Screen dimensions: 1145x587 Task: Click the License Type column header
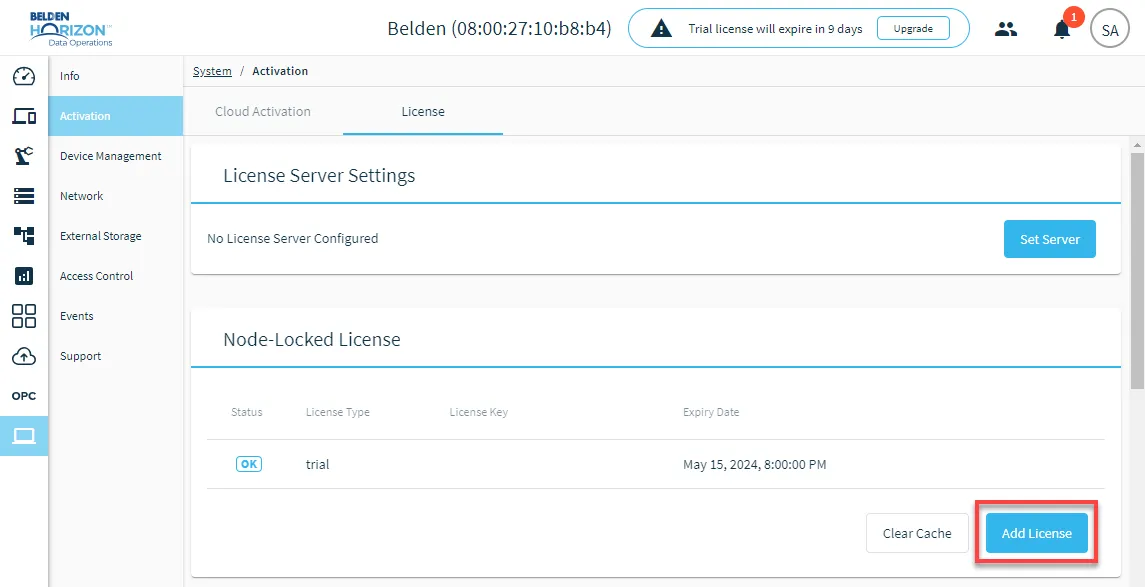[x=337, y=412]
